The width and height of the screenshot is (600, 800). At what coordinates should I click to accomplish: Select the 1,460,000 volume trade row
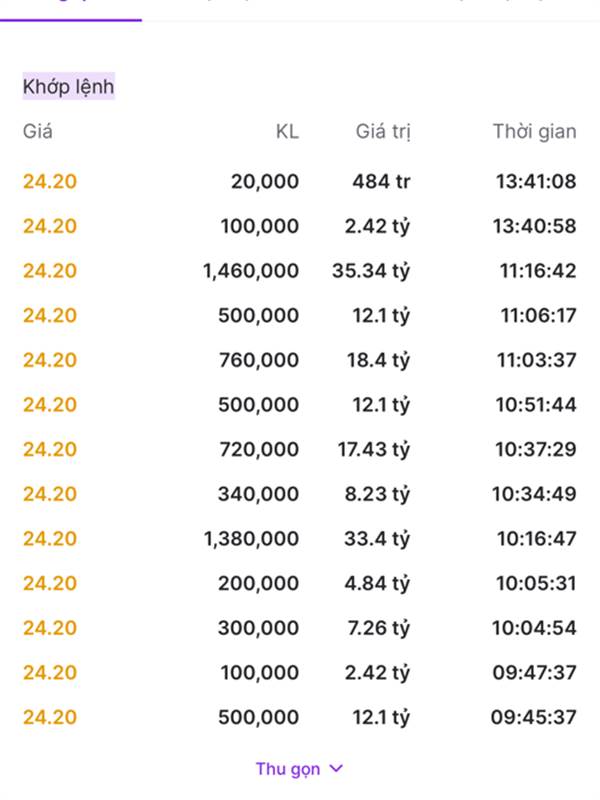(299, 270)
